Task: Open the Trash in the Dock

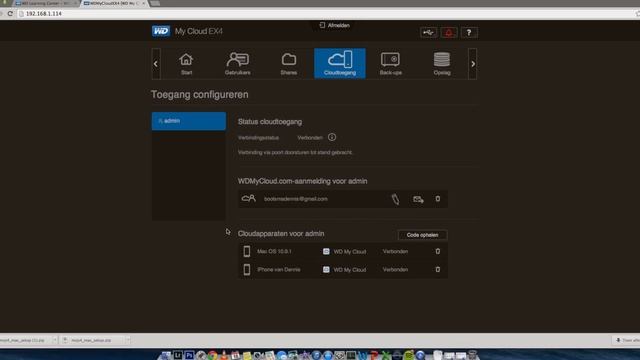Action: point(472,355)
